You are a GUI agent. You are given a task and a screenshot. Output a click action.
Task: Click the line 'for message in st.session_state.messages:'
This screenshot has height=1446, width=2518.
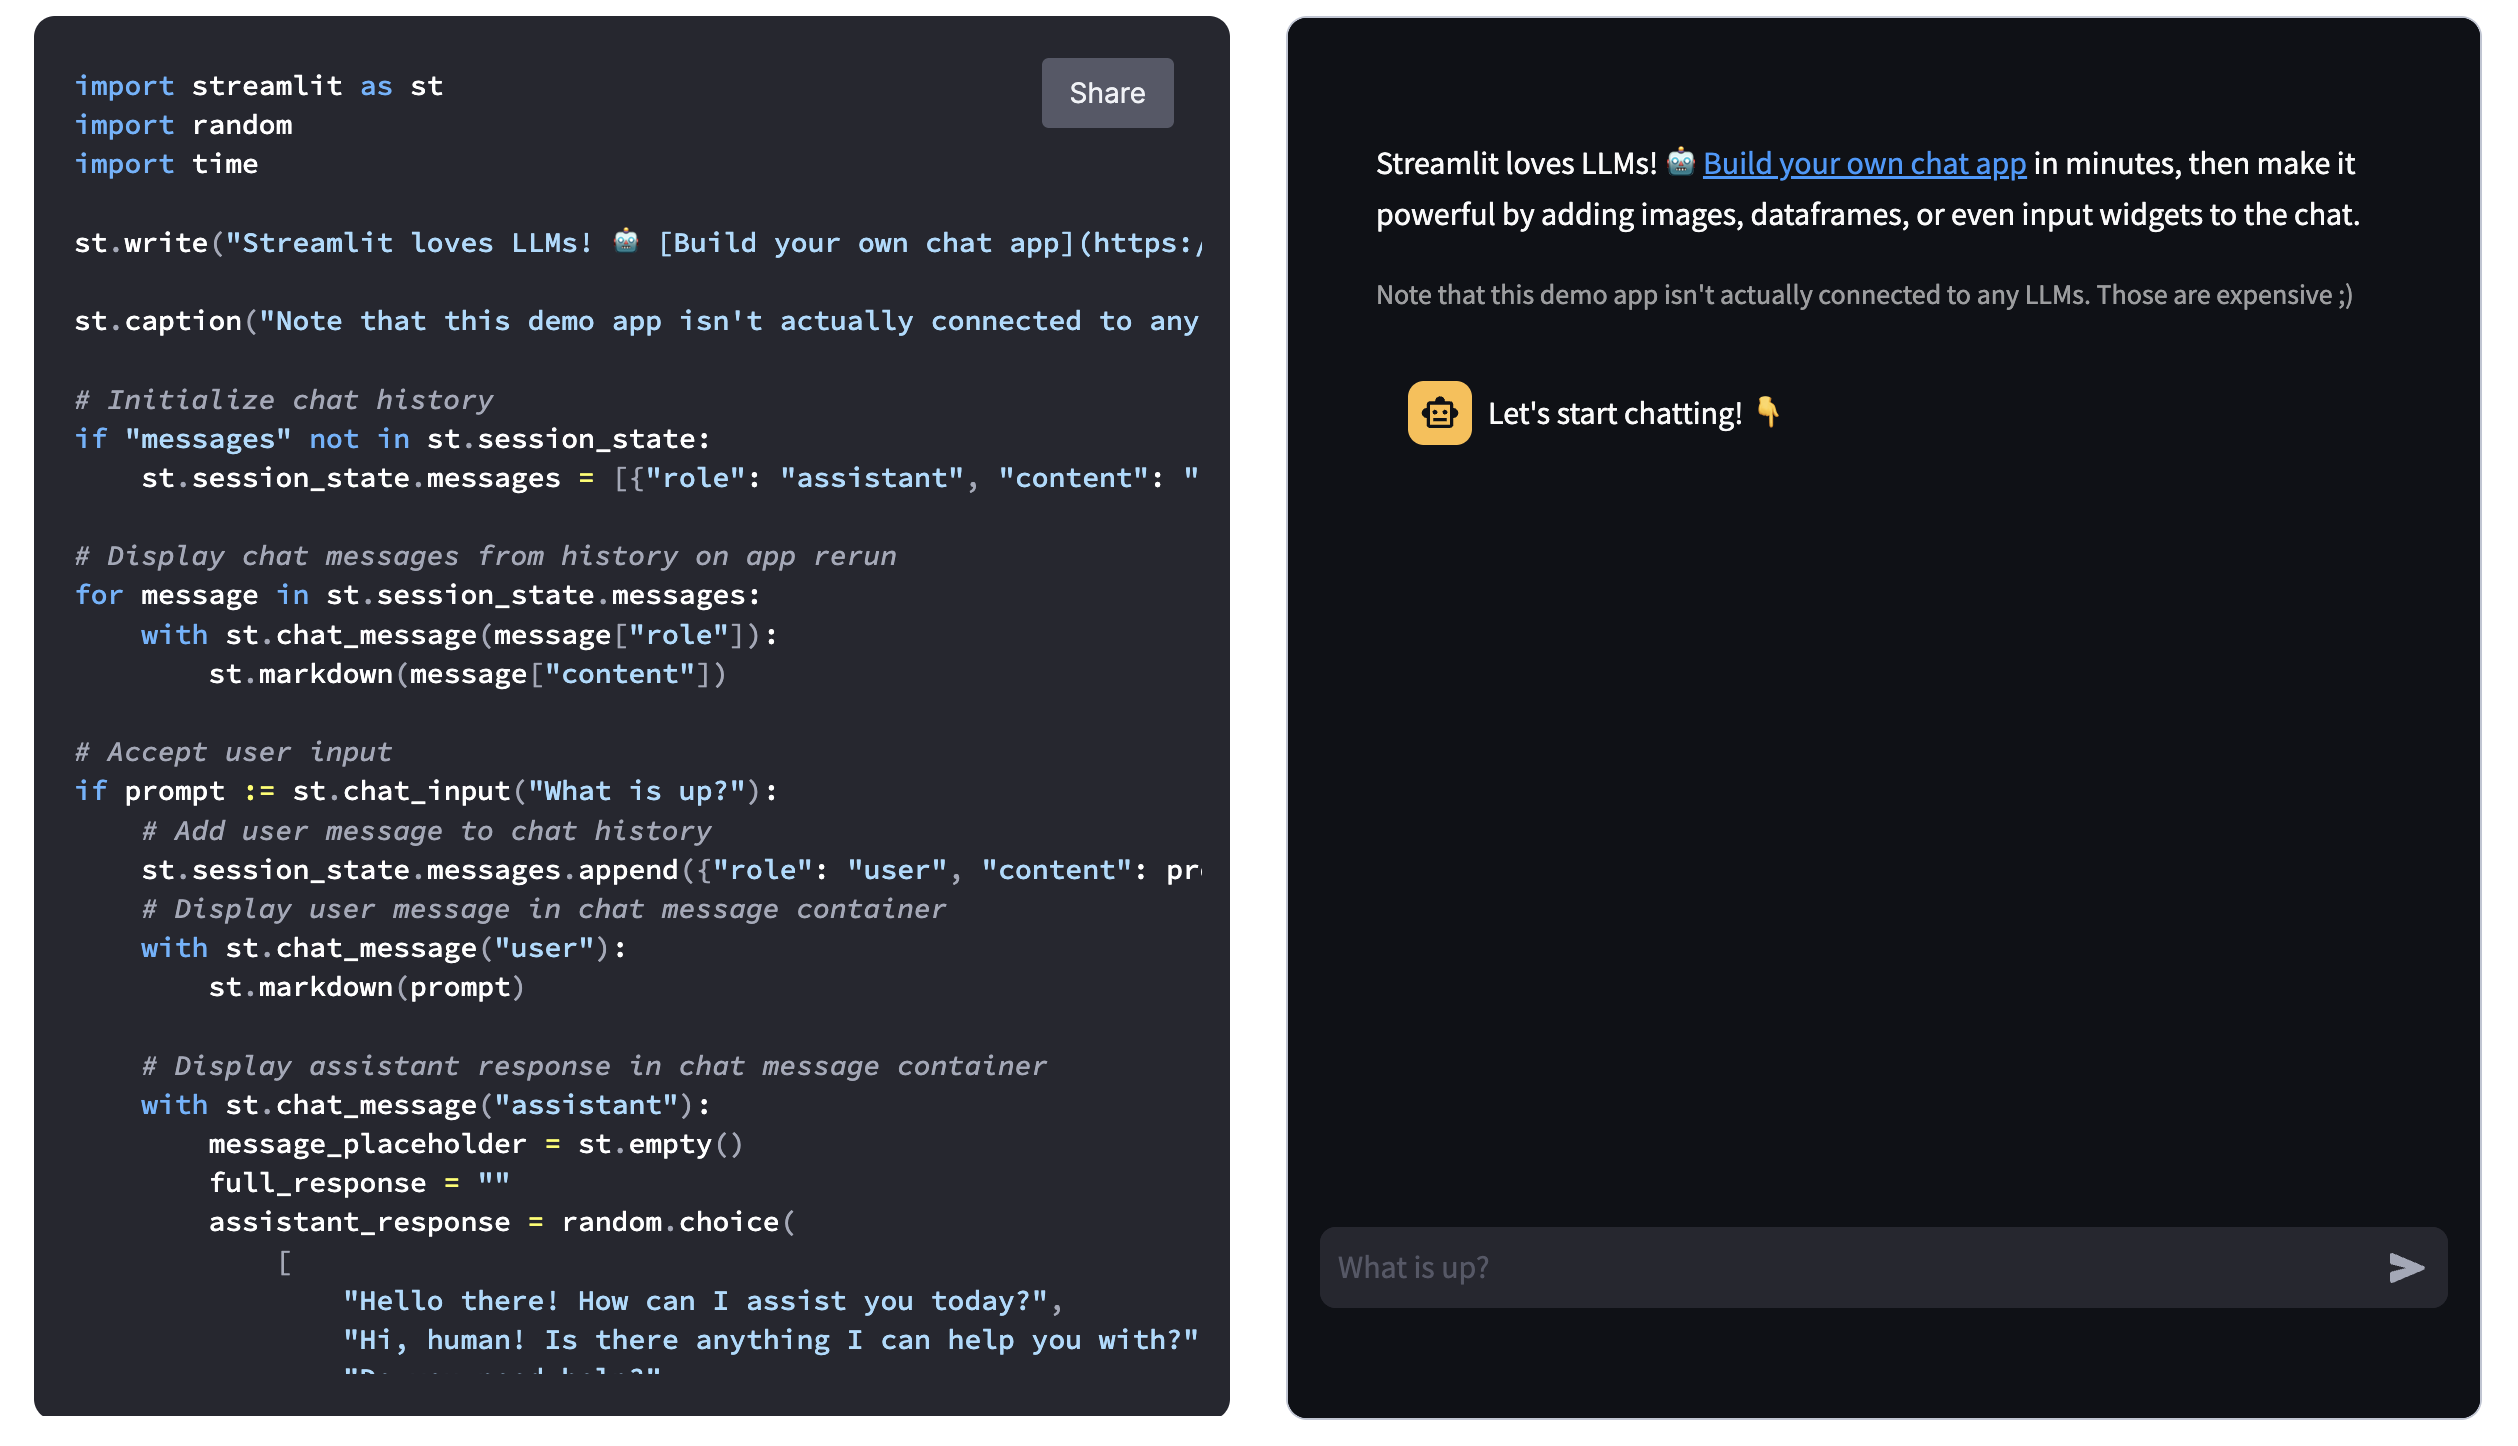point(418,595)
